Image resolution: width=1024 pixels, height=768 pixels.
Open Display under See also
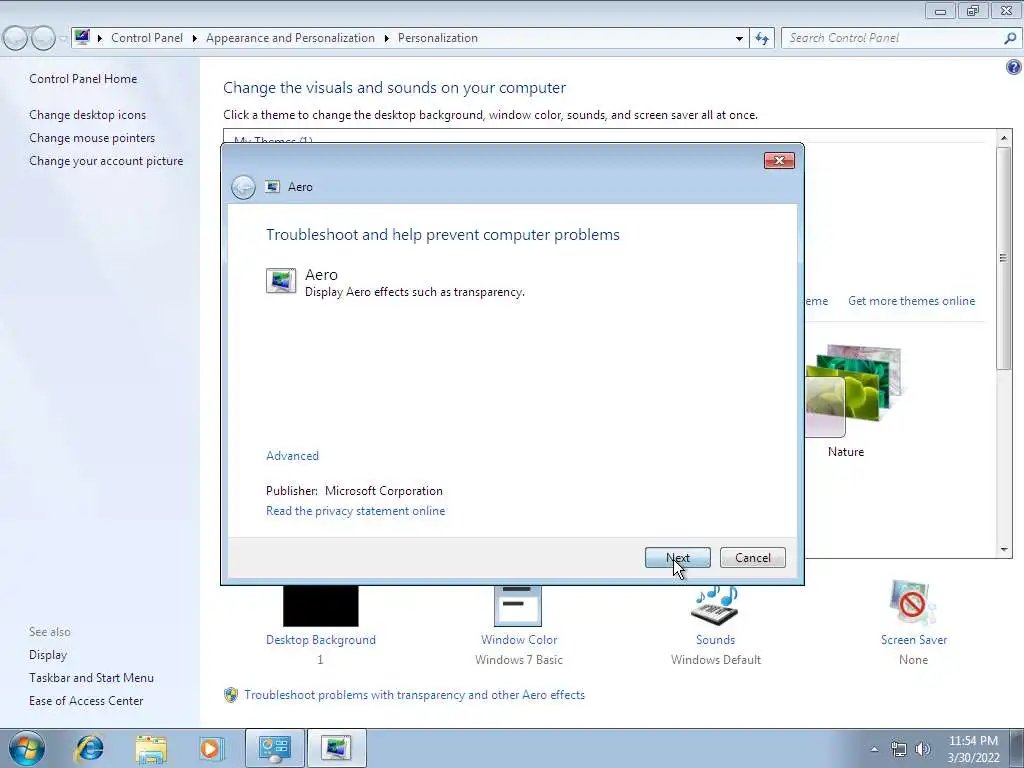coord(48,654)
